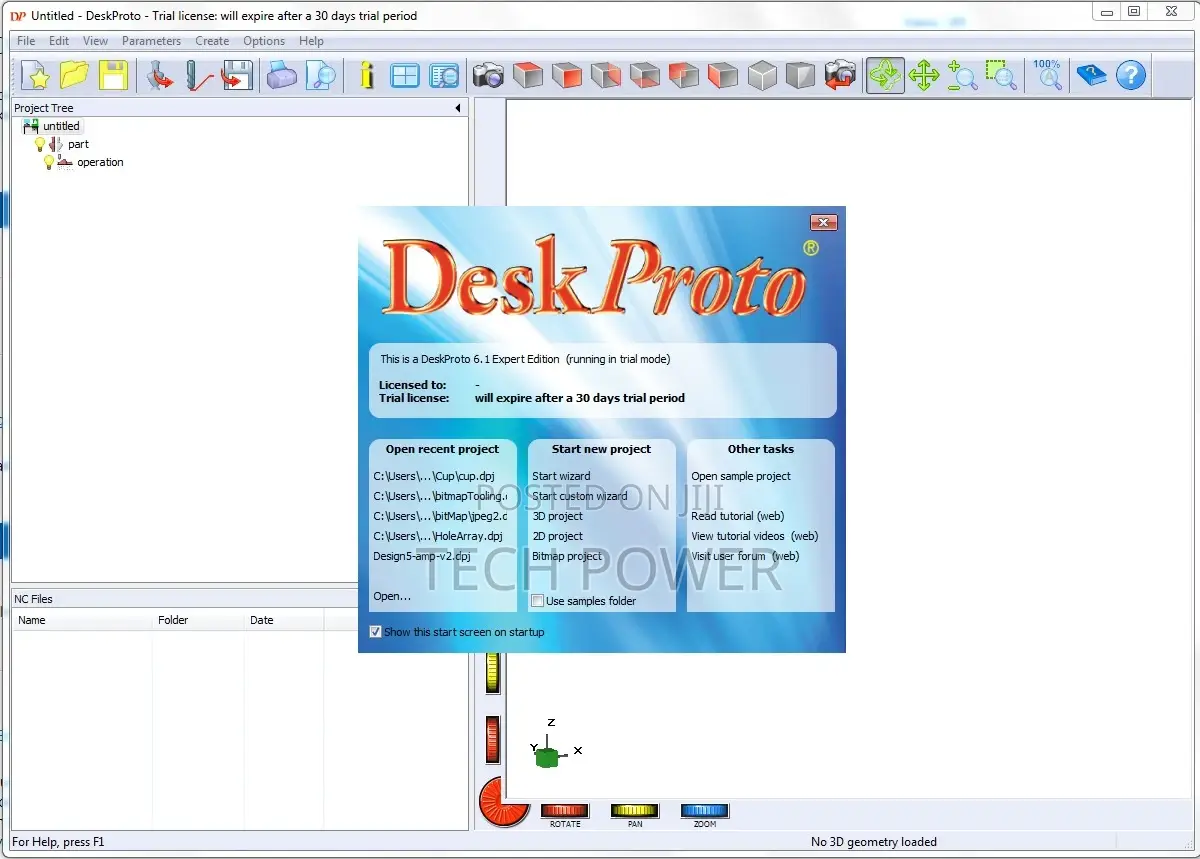
Task: Close the DeskProto start screen dialog
Action: (823, 222)
